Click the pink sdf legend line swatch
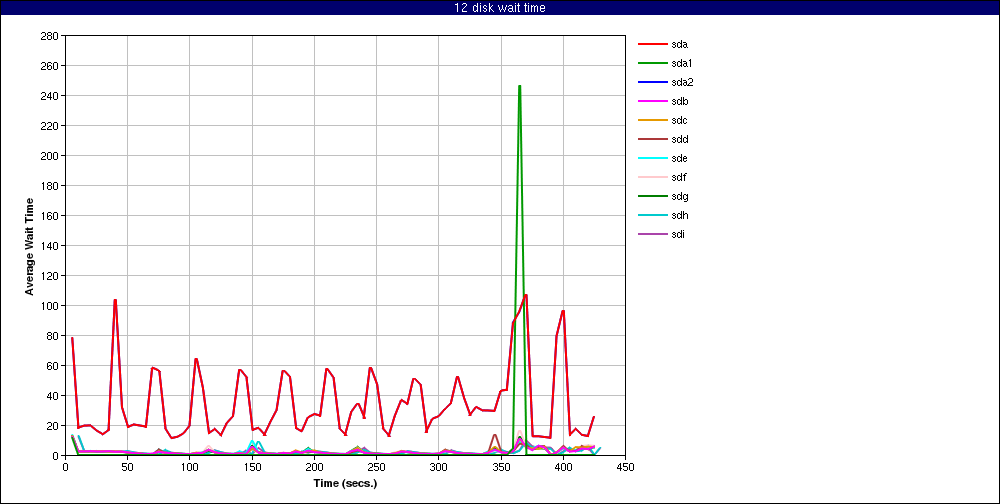1000x504 pixels. 652,177
